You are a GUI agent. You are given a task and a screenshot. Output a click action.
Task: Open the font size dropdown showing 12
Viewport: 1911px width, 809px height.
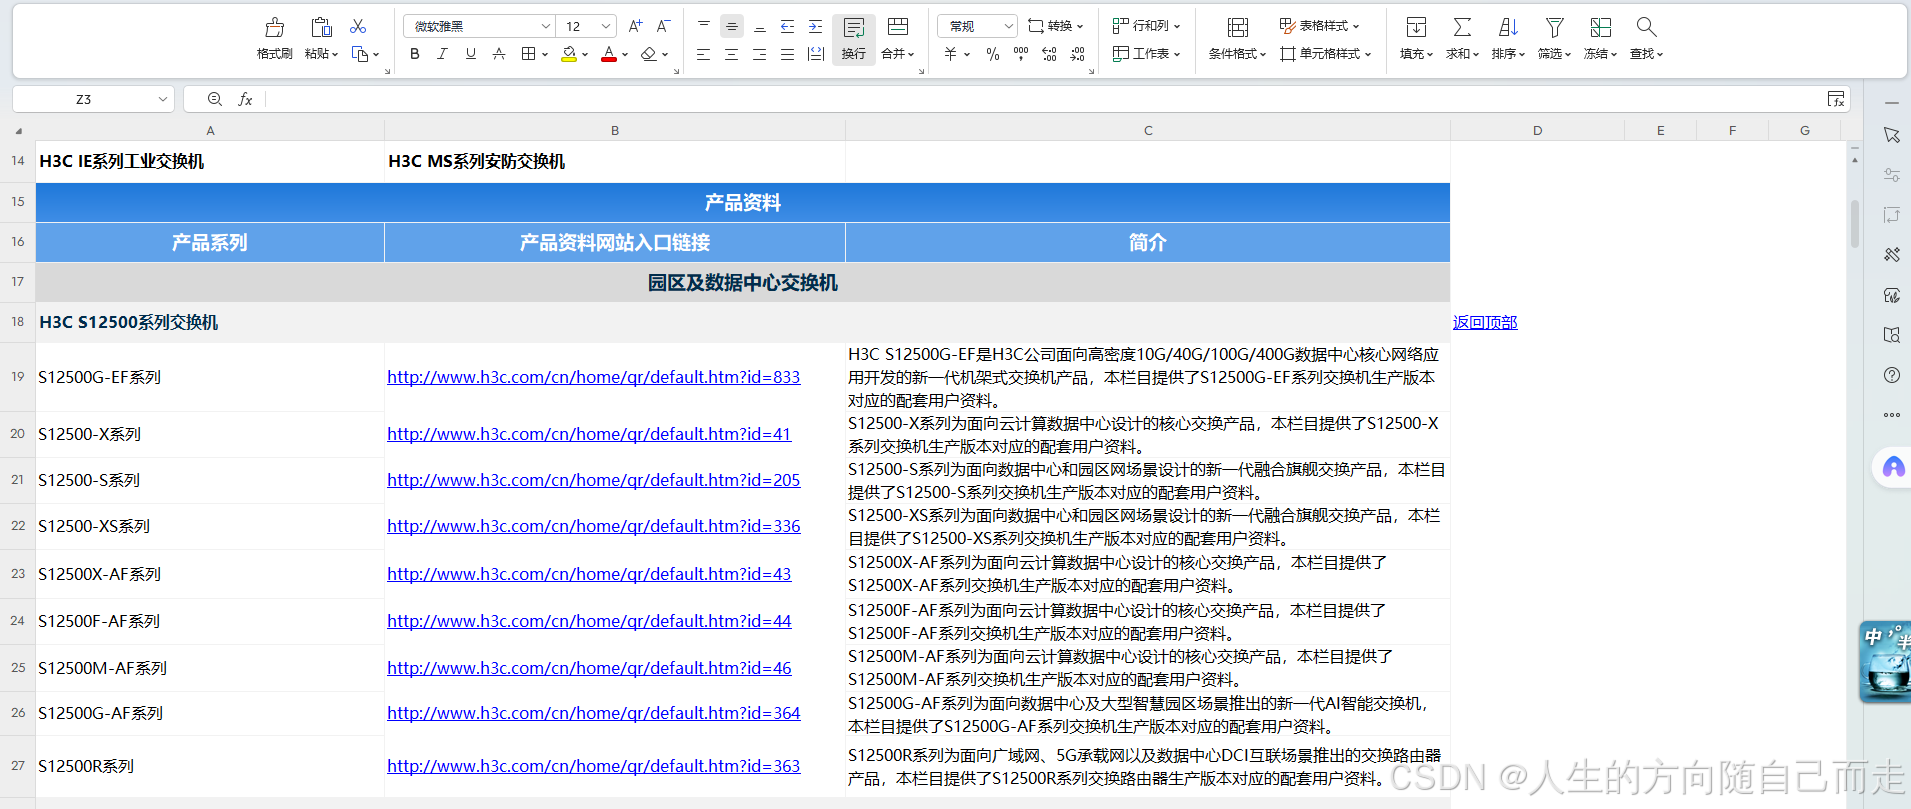[x=606, y=26]
